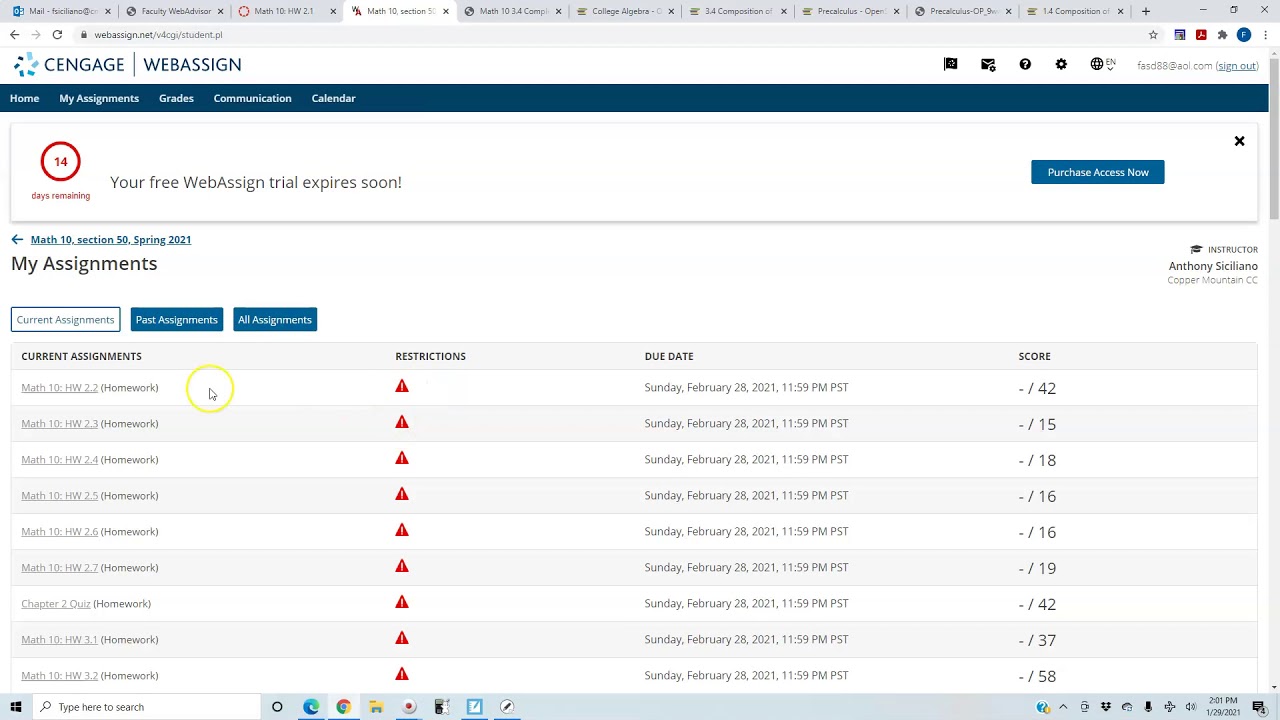Go back via arrow beside Math 10 course link
This screenshot has height=720, width=1280.
coord(17,239)
